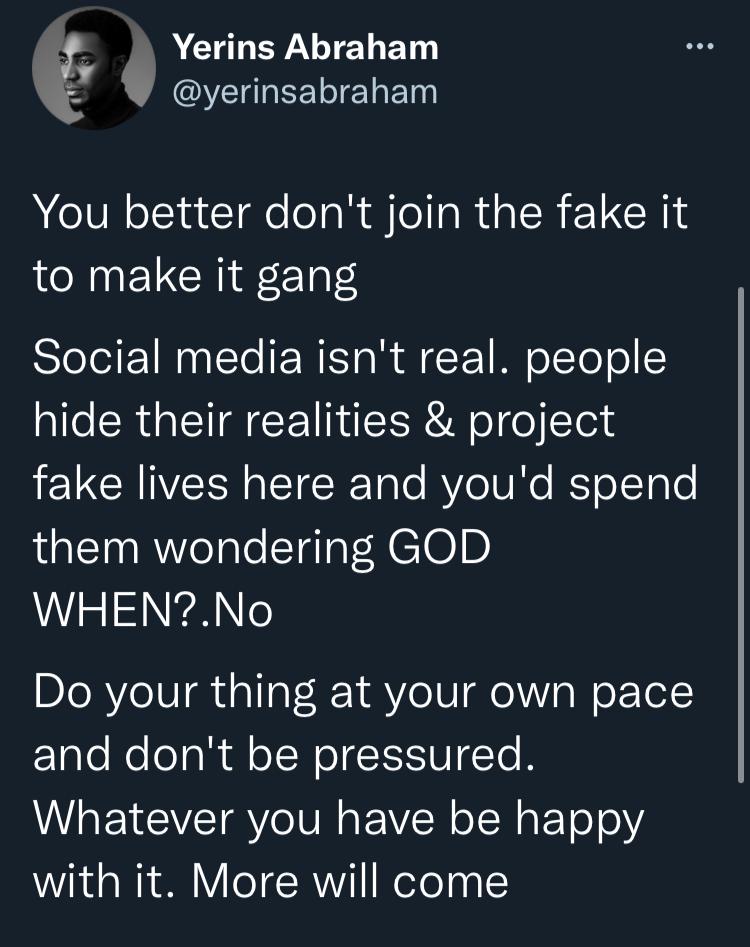Click the line "and don't be pressured."

pos(277,756)
